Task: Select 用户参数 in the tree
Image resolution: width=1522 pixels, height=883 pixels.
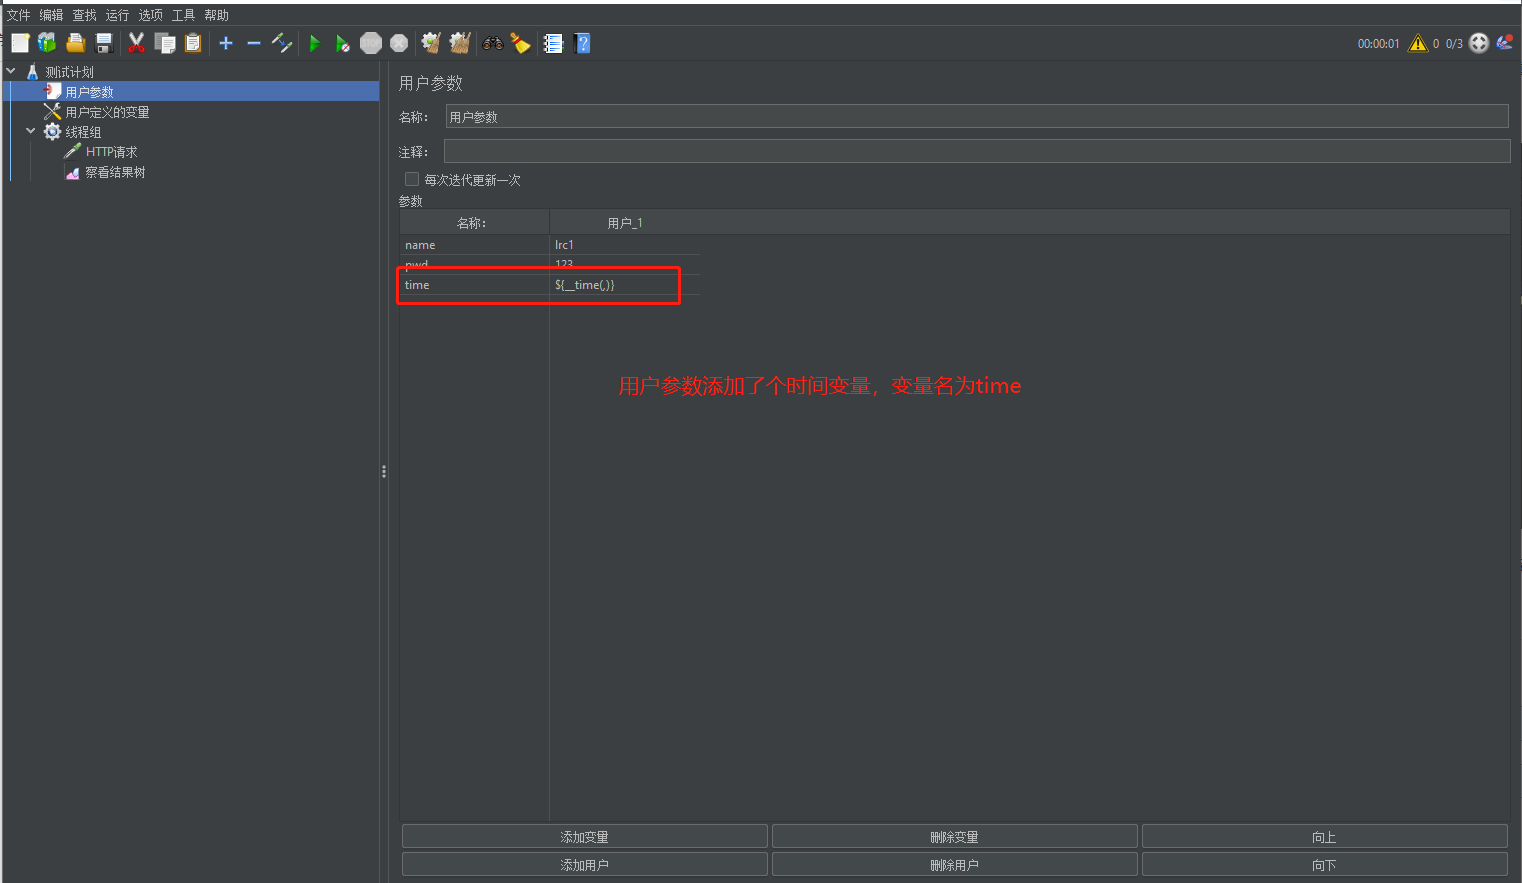Action: [90, 92]
